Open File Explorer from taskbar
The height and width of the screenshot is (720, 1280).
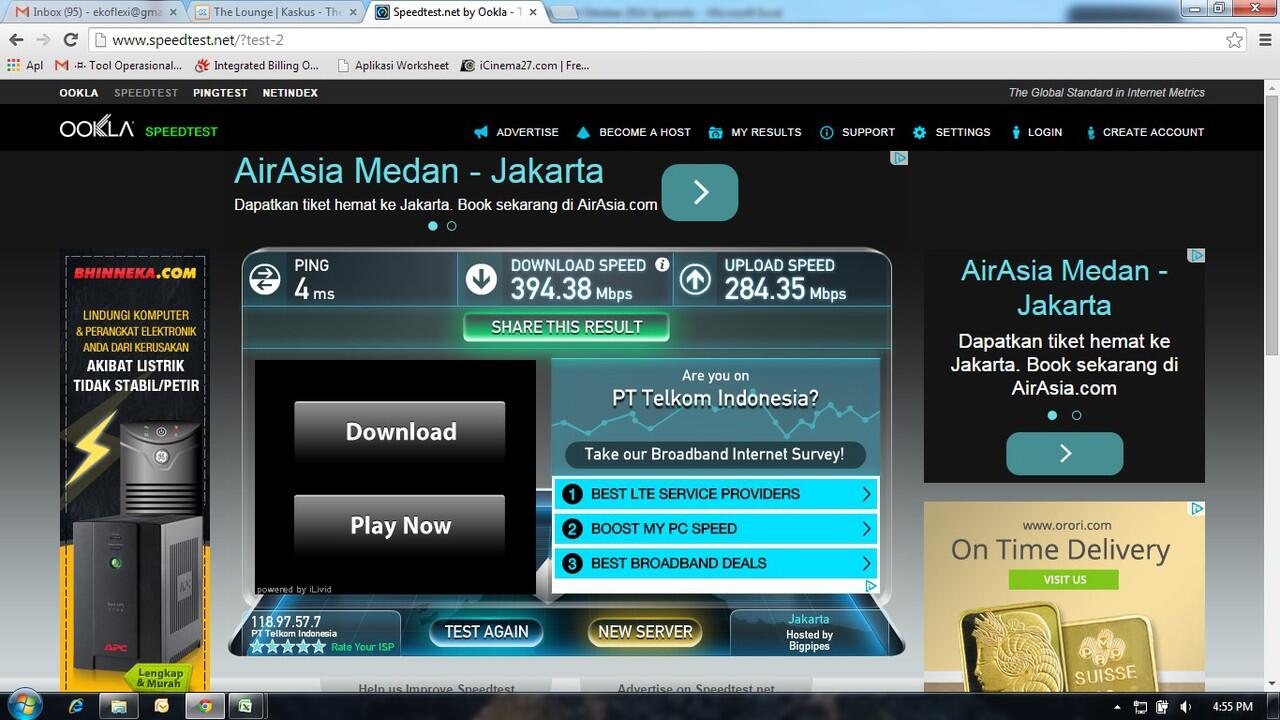(119, 706)
